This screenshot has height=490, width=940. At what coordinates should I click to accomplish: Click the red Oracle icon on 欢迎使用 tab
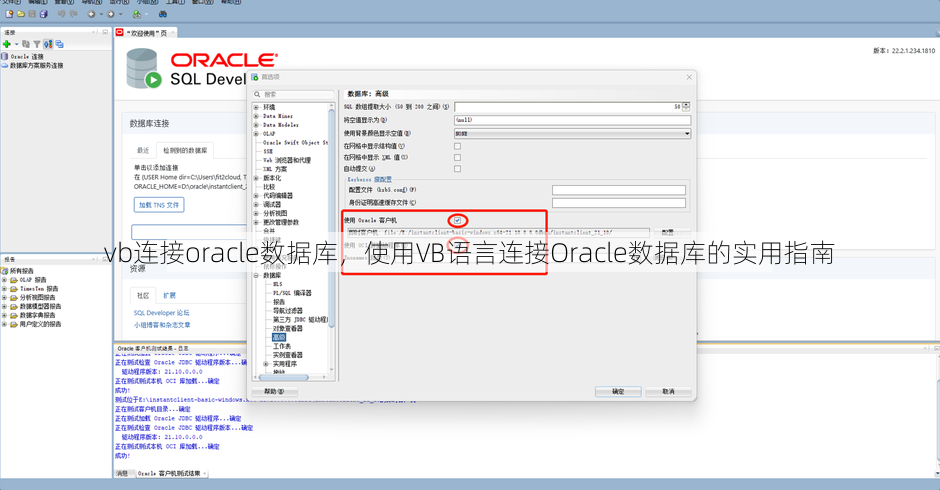[119, 32]
